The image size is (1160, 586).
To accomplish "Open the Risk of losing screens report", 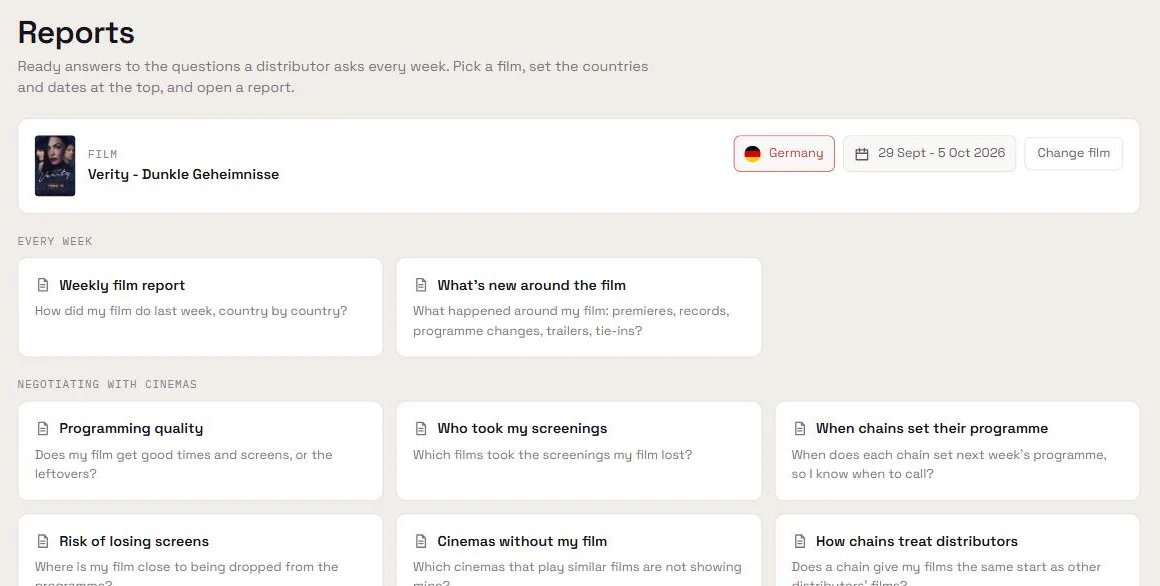I will point(200,550).
